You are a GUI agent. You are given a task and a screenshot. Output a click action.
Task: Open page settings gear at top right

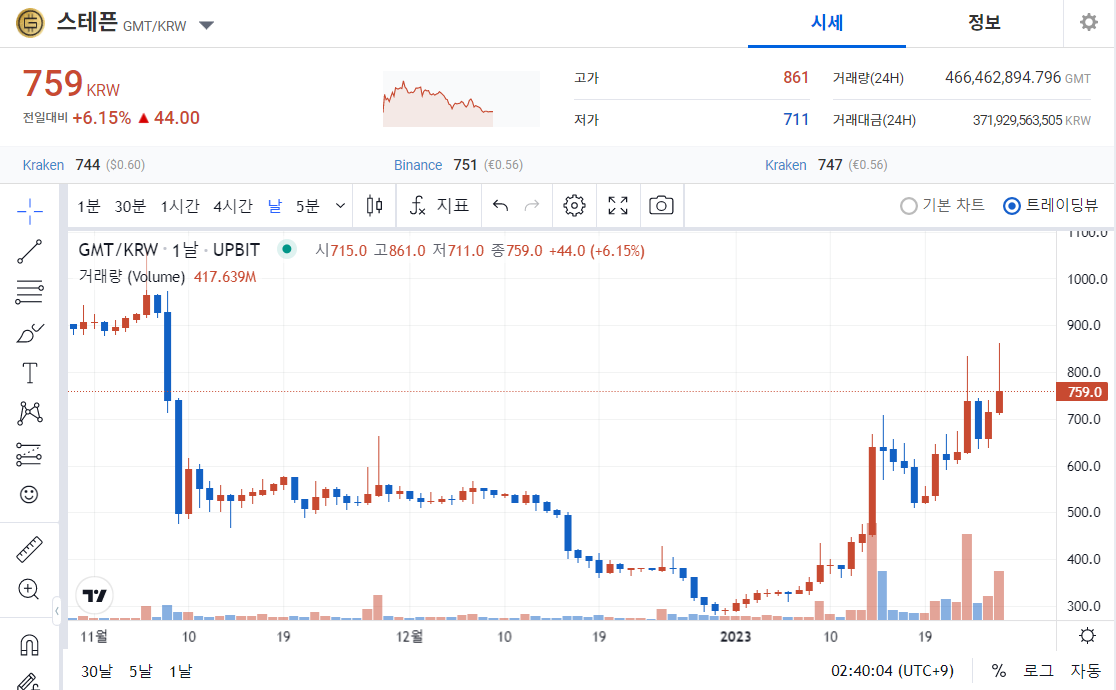[1089, 22]
